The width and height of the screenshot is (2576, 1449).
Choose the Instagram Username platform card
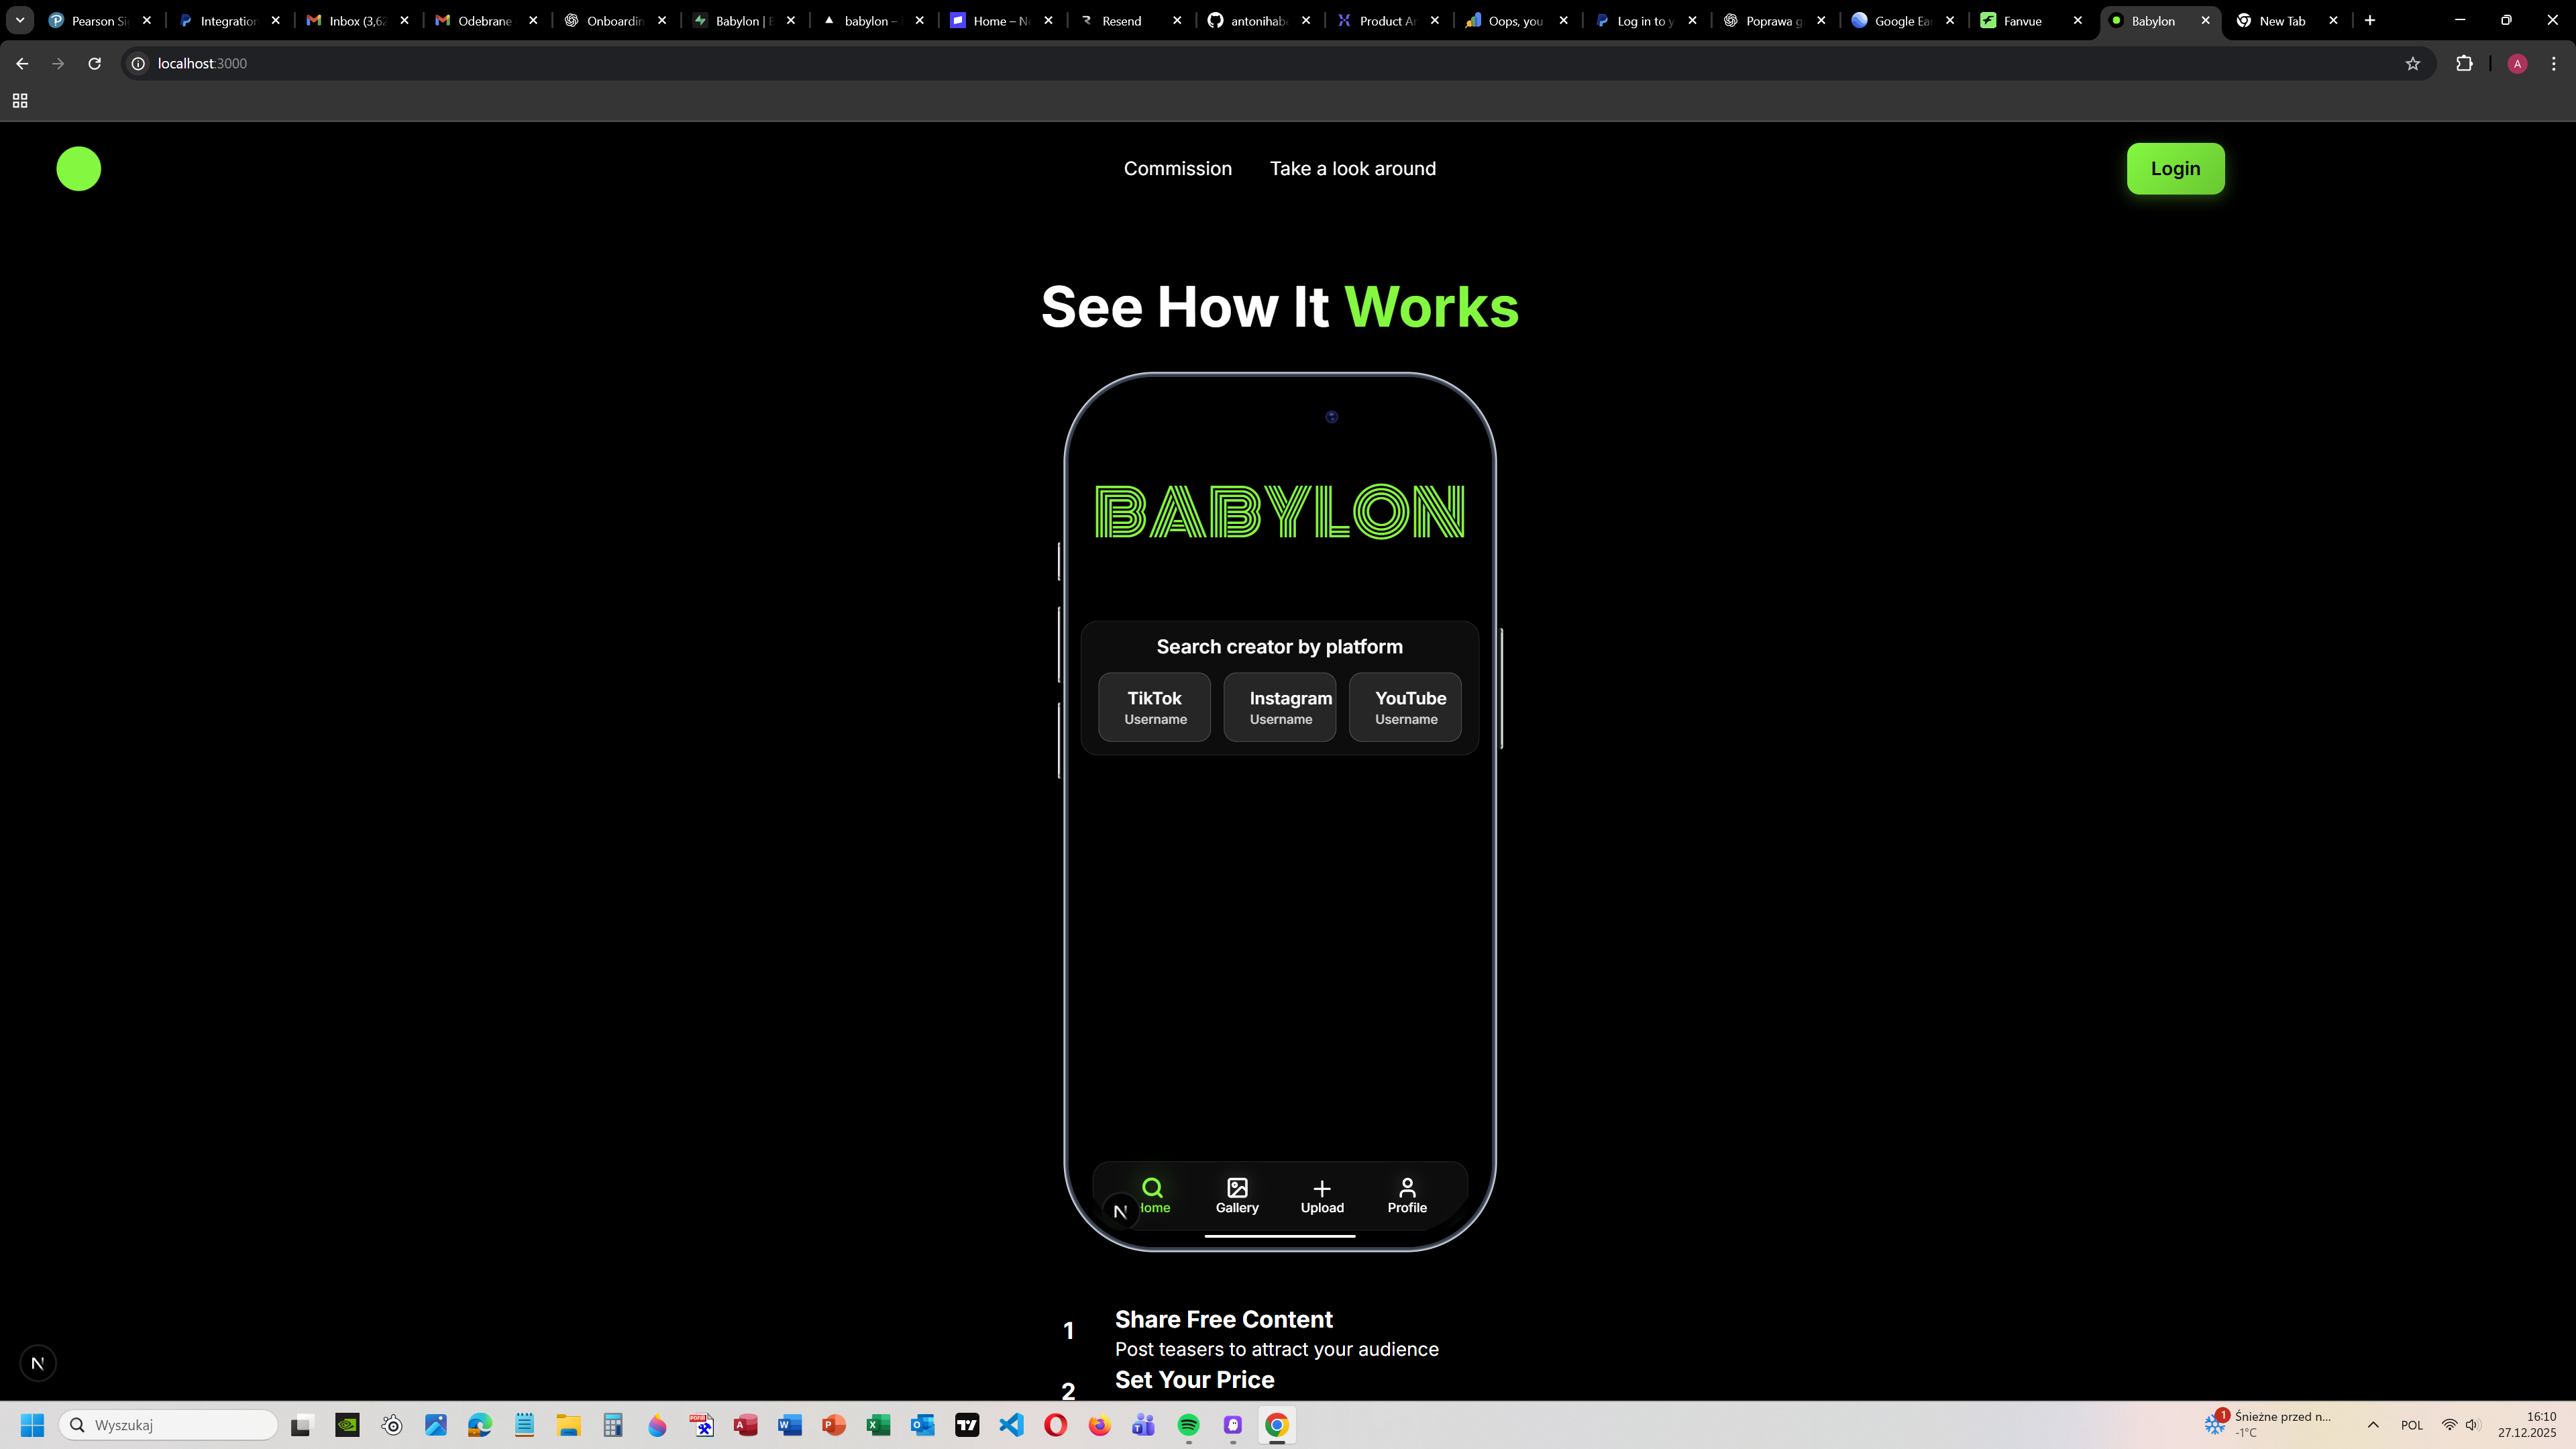click(x=1280, y=707)
